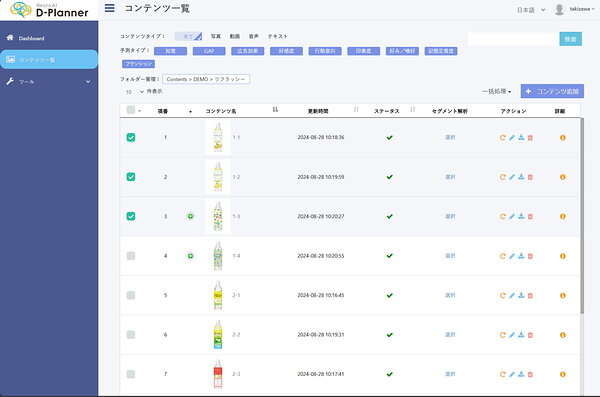Click the search input field
This screenshot has width=600, height=397.
513,39
